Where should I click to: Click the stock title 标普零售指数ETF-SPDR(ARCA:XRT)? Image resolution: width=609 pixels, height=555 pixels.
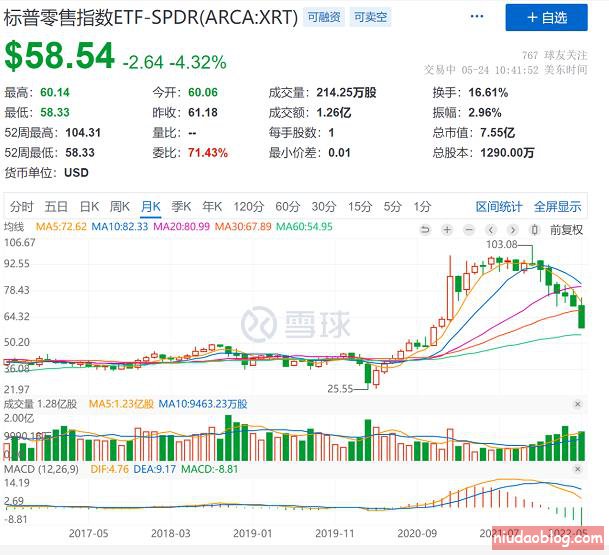coord(151,17)
